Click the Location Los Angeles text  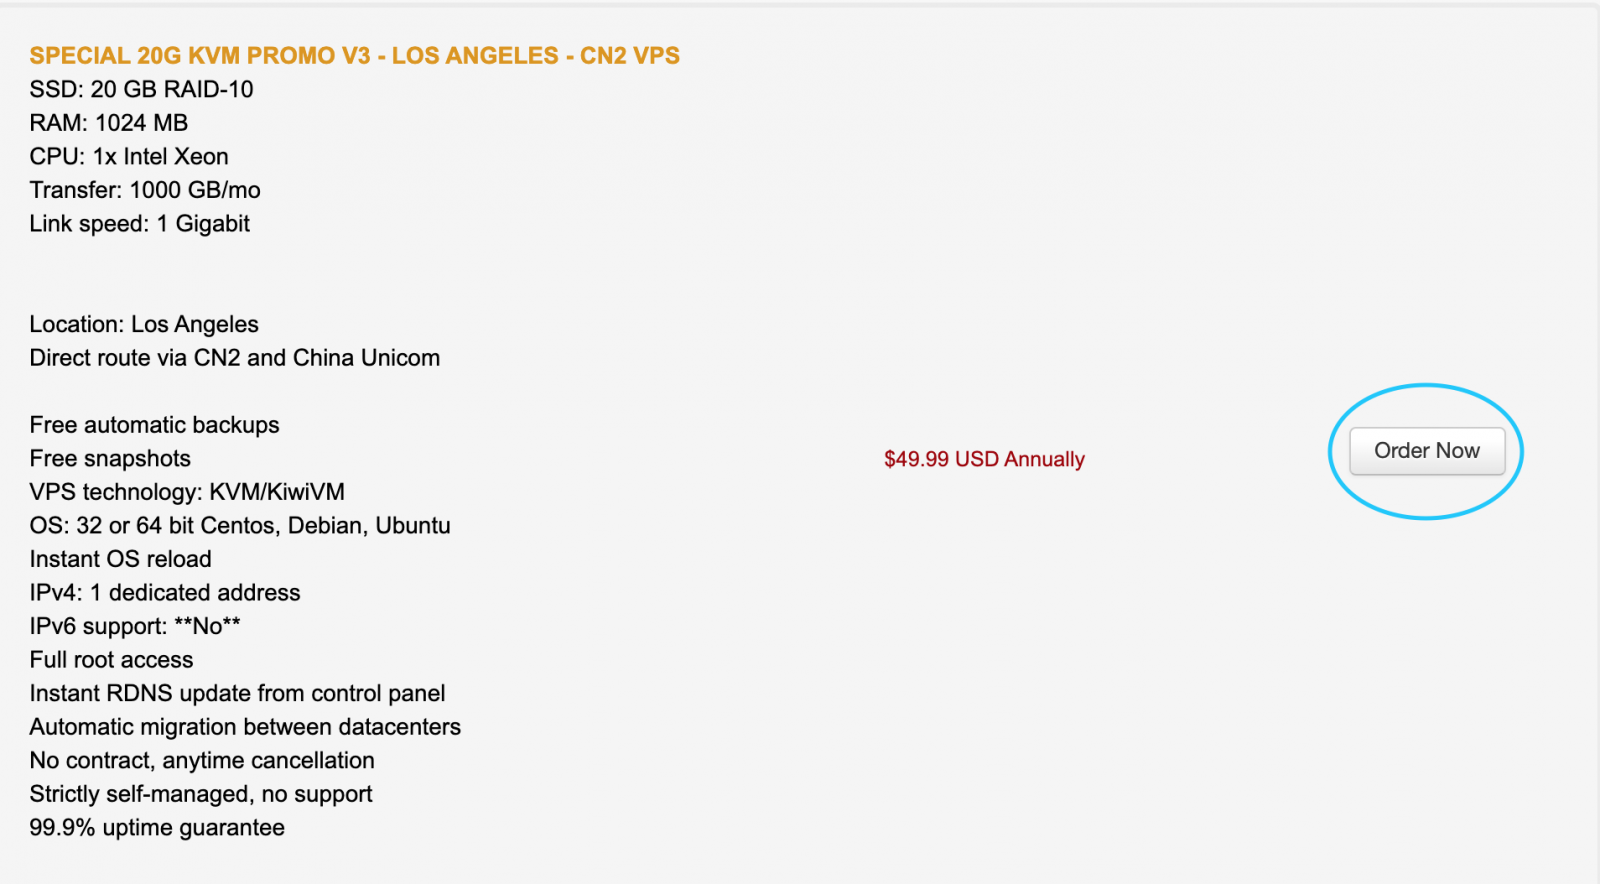(x=144, y=324)
